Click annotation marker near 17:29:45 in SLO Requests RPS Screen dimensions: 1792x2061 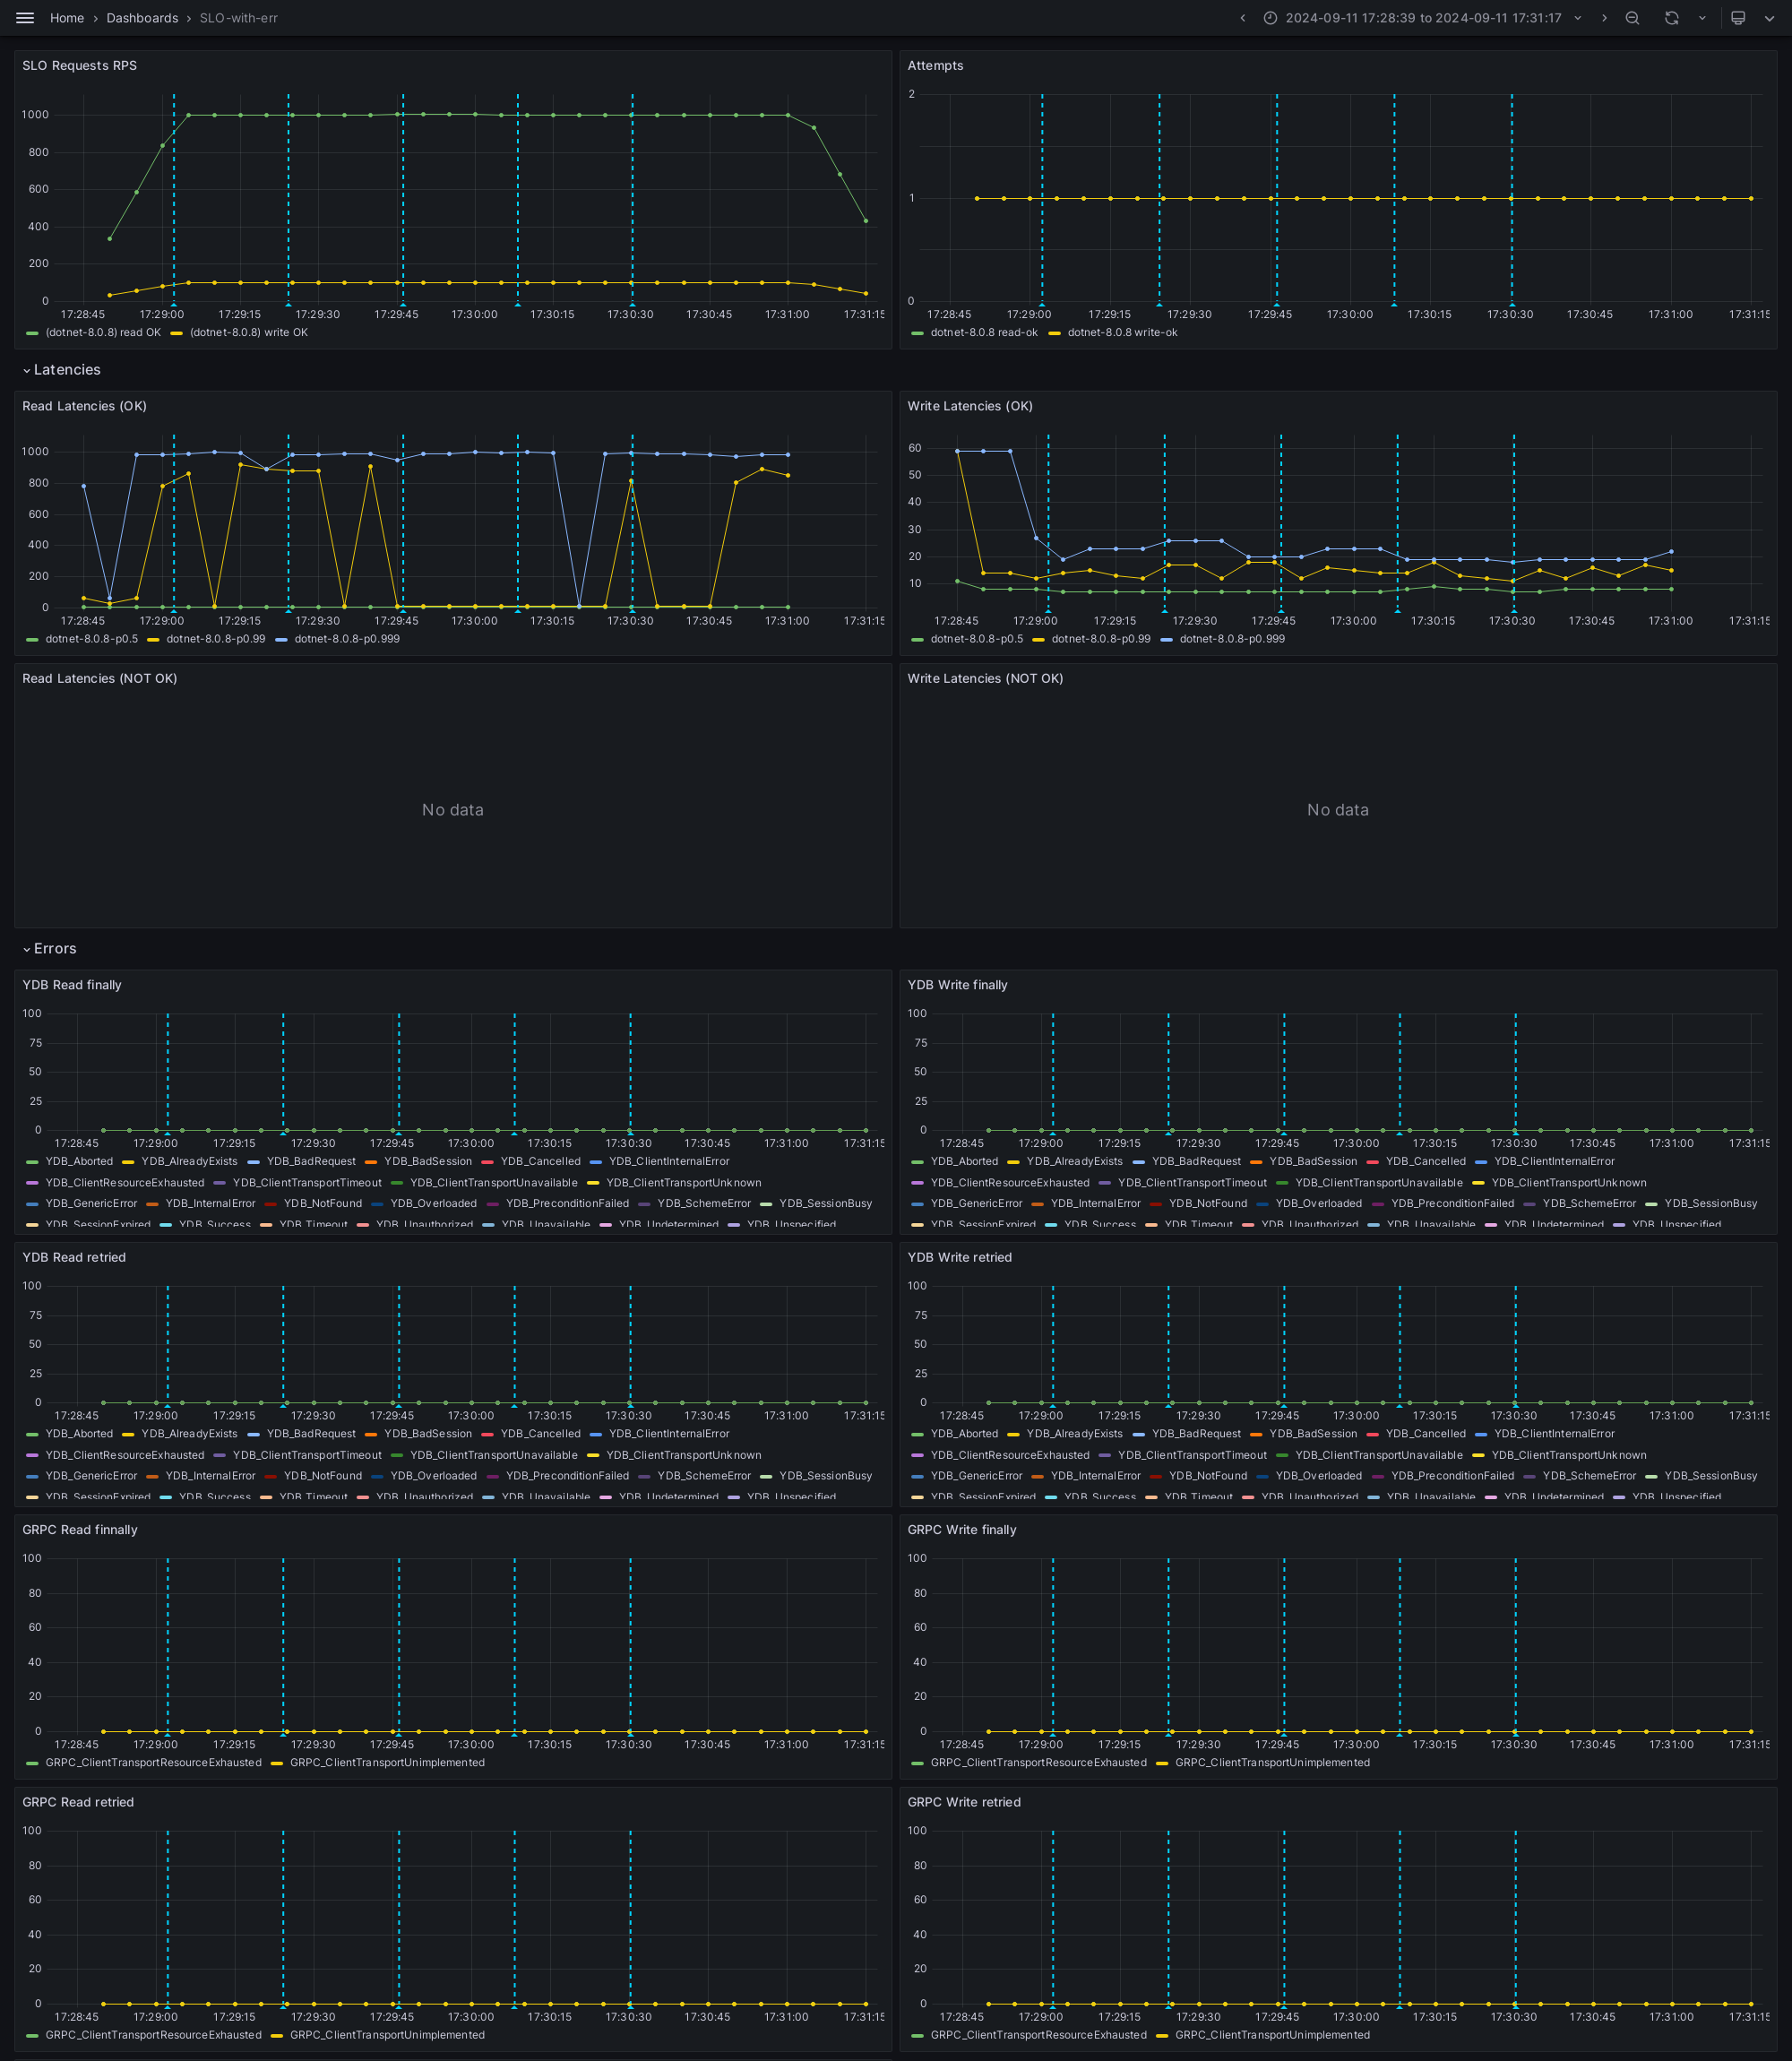pyautogui.click(x=403, y=304)
